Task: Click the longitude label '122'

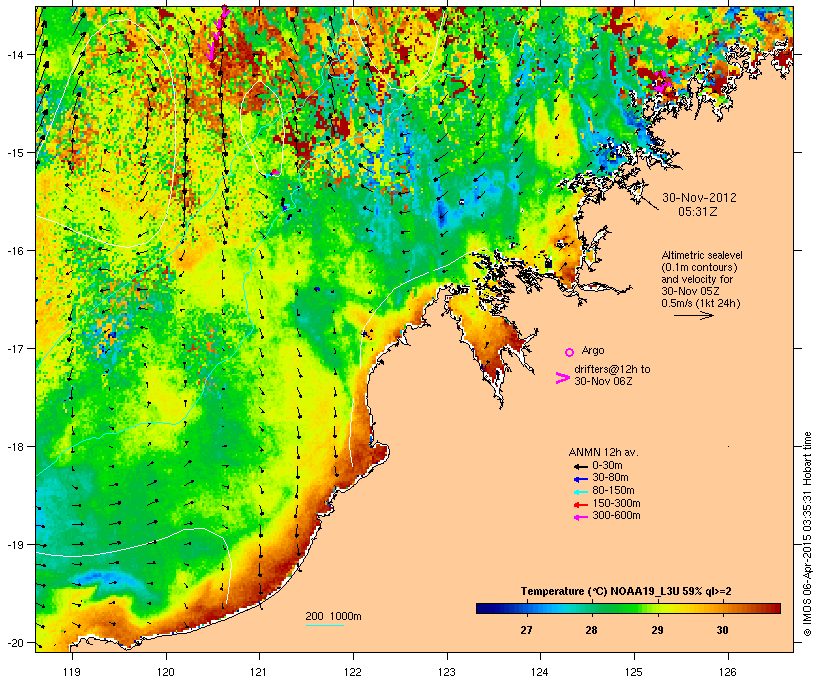Action: (353, 672)
